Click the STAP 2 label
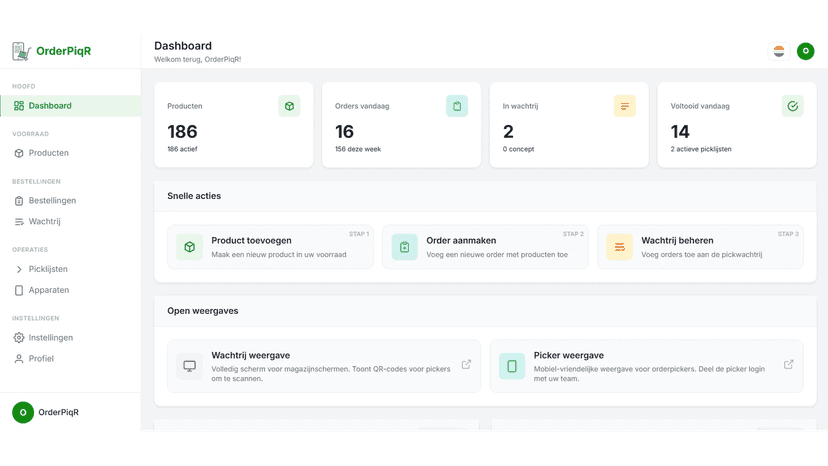This screenshot has height=466, width=828. 573,234
